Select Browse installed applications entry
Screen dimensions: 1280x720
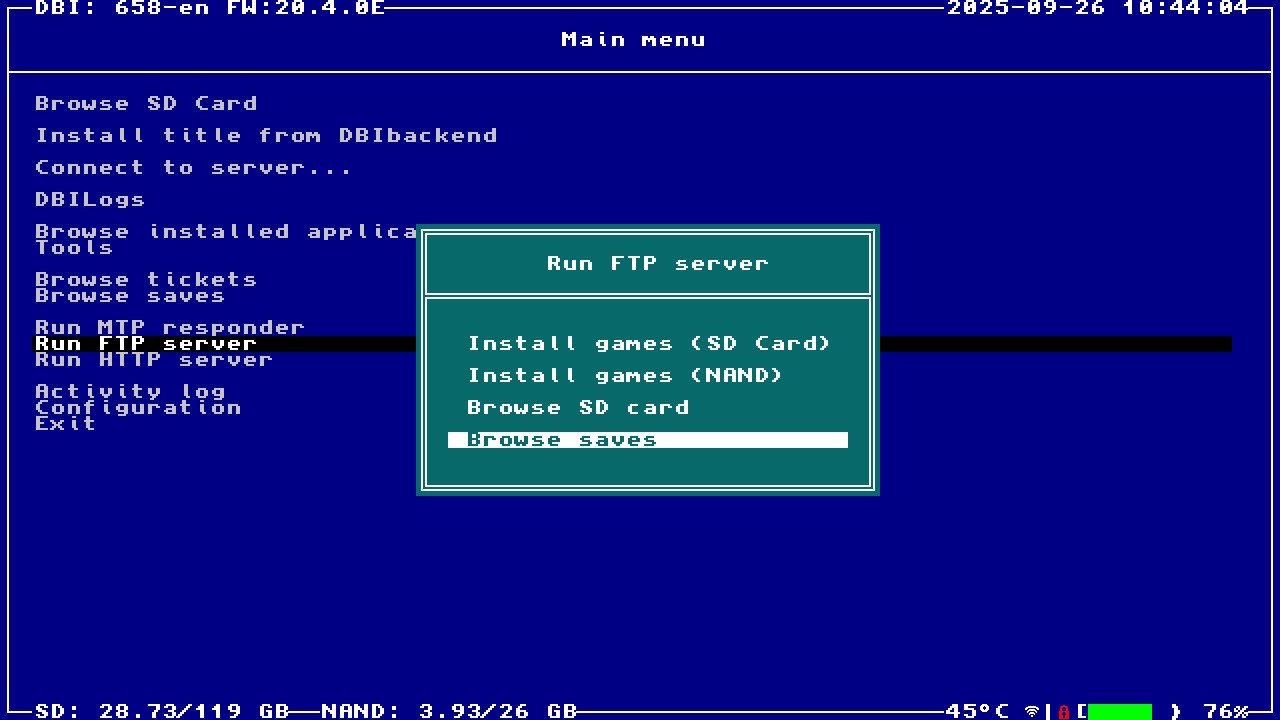click(x=226, y=232)
